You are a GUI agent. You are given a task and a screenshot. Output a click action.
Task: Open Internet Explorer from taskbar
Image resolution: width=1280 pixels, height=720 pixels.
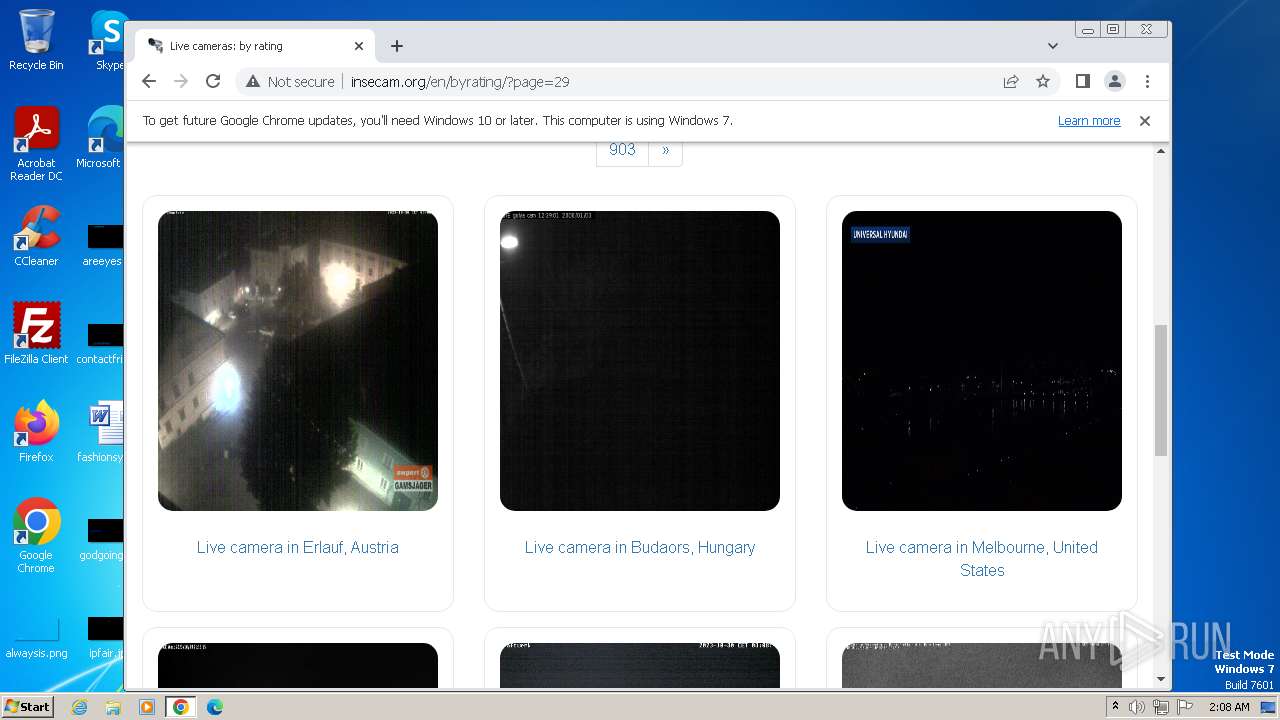(80, 707)
